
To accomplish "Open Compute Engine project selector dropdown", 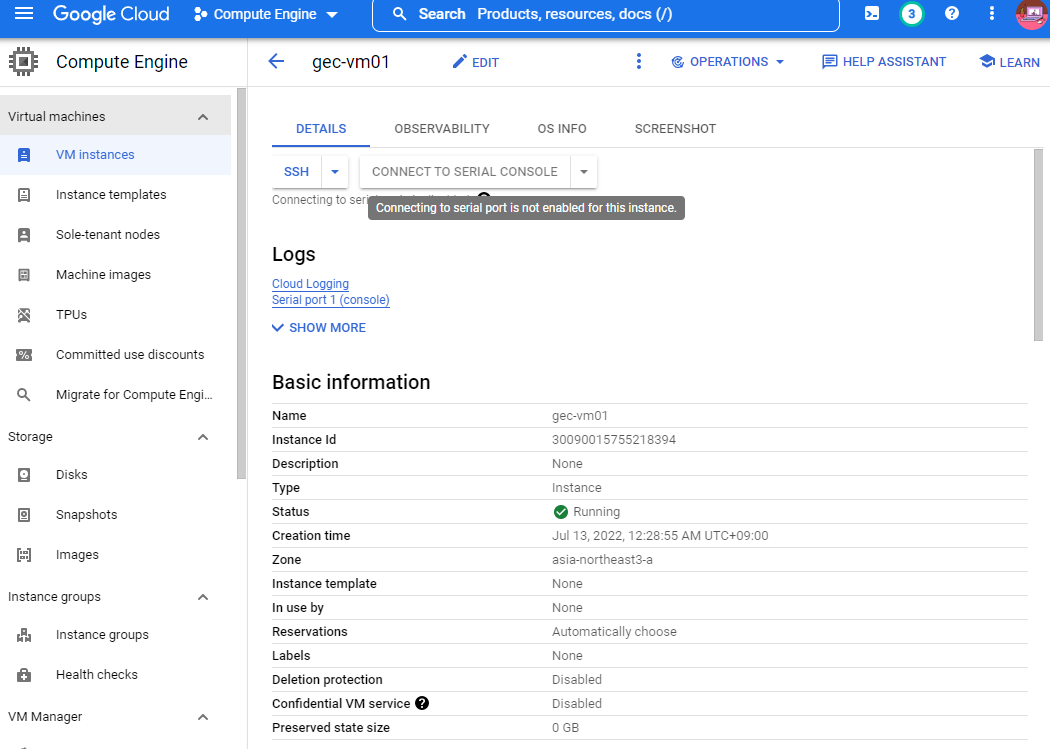I will click(x=265, y=14).
